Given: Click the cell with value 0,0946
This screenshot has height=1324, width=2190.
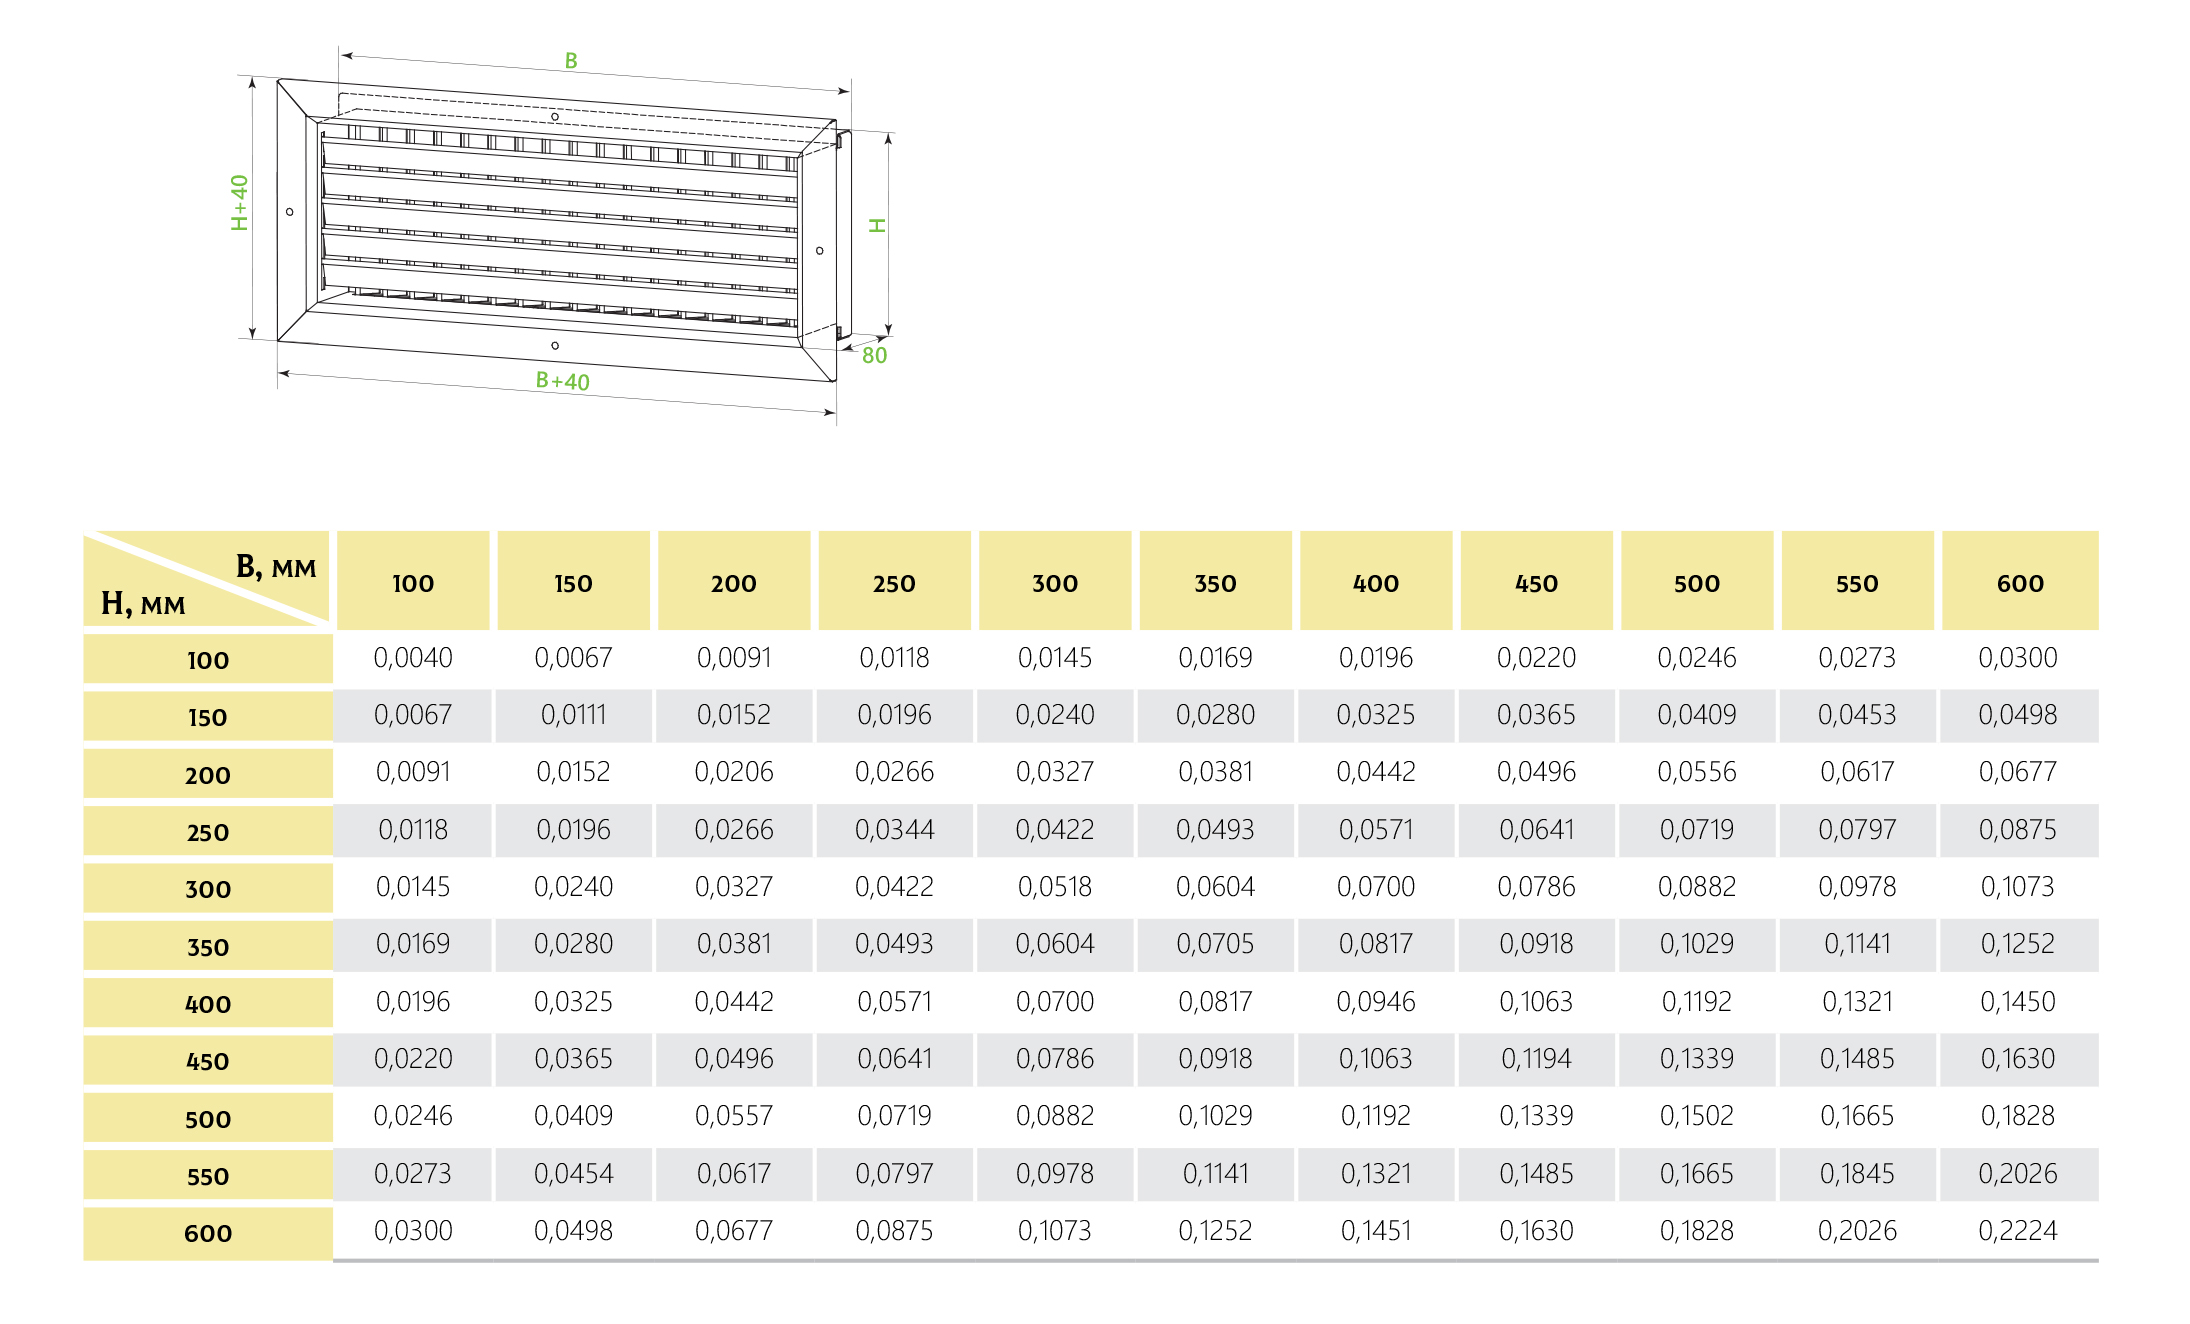Looking at the screenshot, I should [x=1376, y=1002].
